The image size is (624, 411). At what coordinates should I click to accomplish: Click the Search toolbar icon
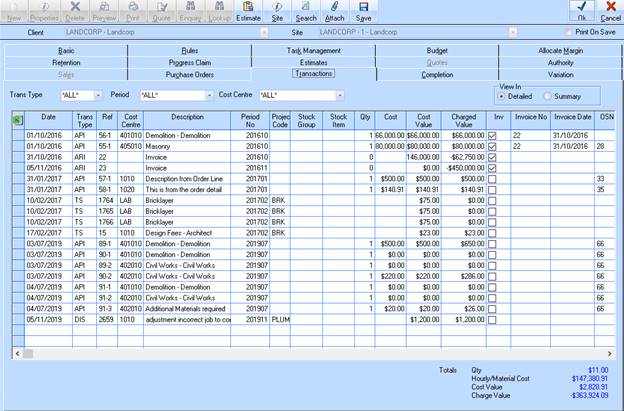click(306, 11)
